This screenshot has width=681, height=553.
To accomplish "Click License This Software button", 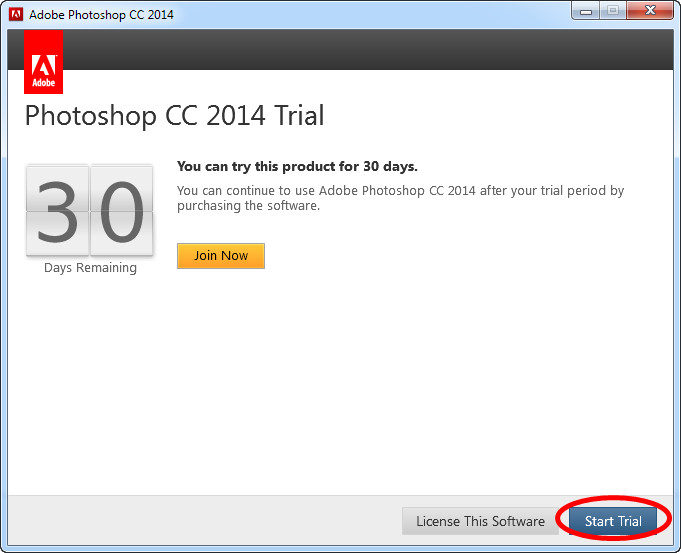I will click(480, 521).
